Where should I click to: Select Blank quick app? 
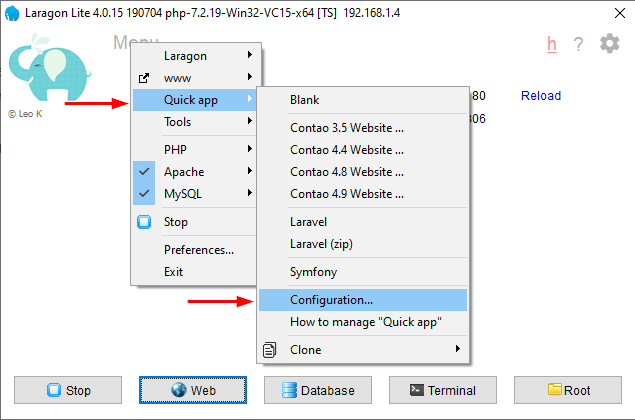[363, 100]
